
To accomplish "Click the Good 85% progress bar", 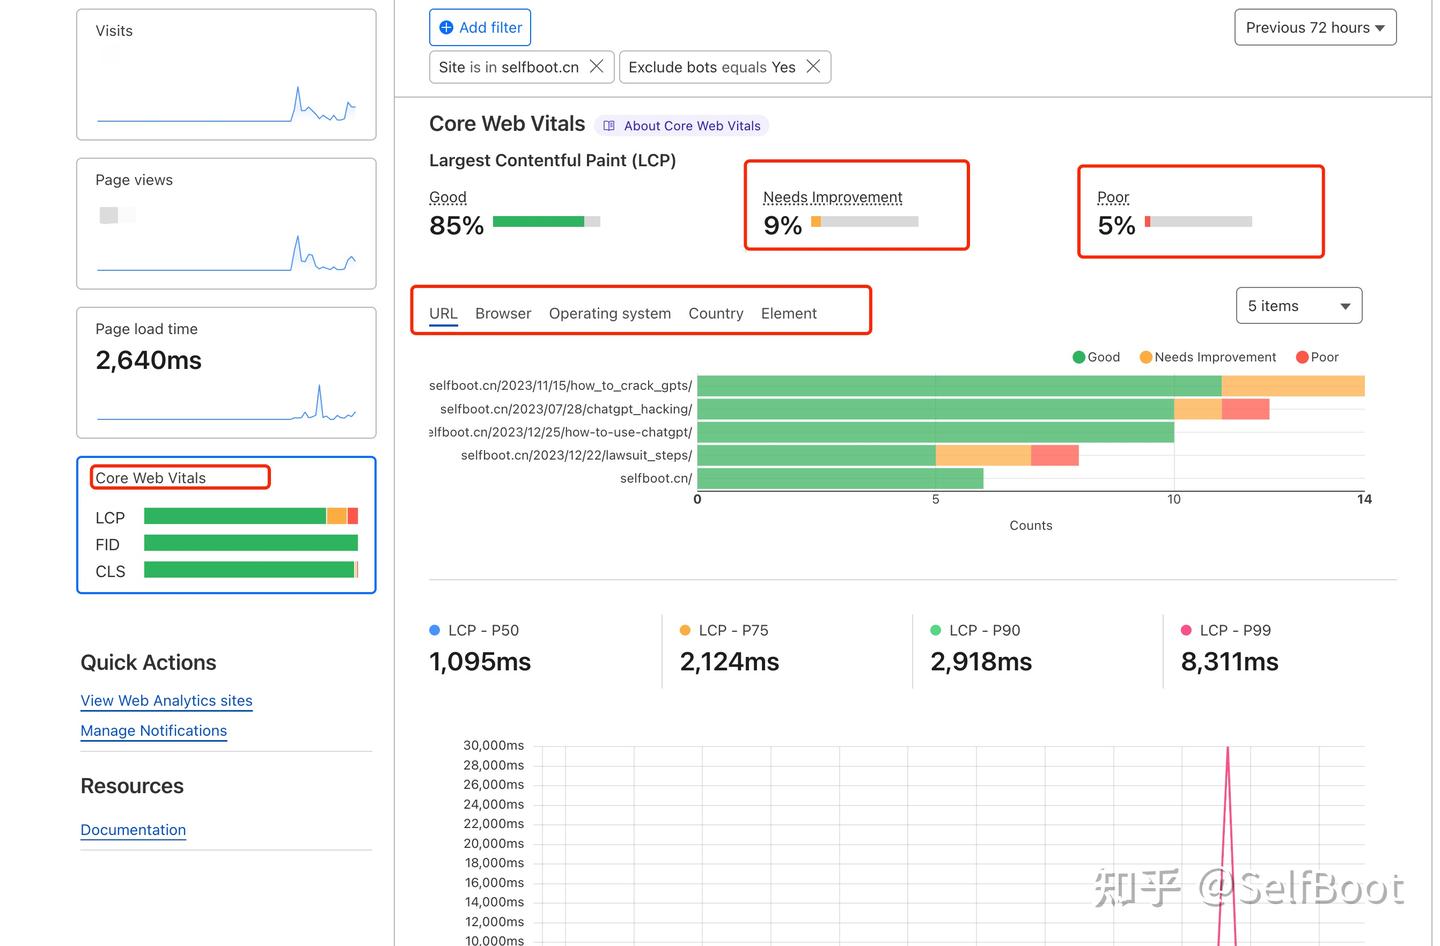I will tap(547, 221).
